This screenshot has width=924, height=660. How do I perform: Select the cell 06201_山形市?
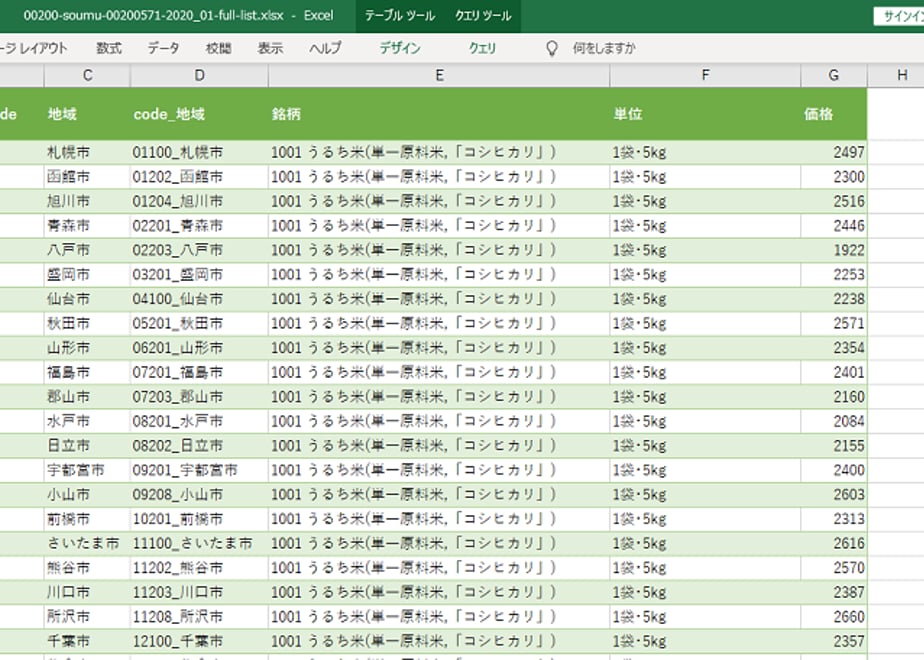coord(199,348)
